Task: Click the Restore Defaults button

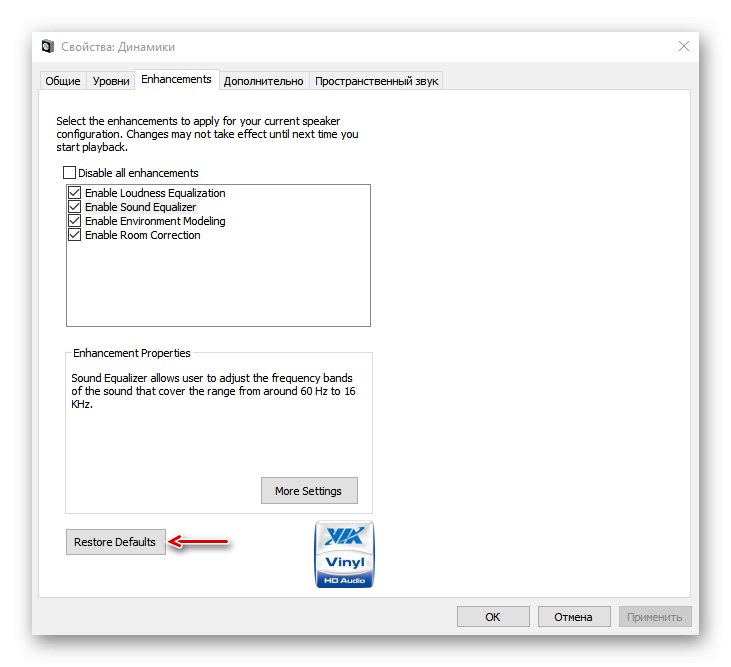Action: tap(116, 542)
